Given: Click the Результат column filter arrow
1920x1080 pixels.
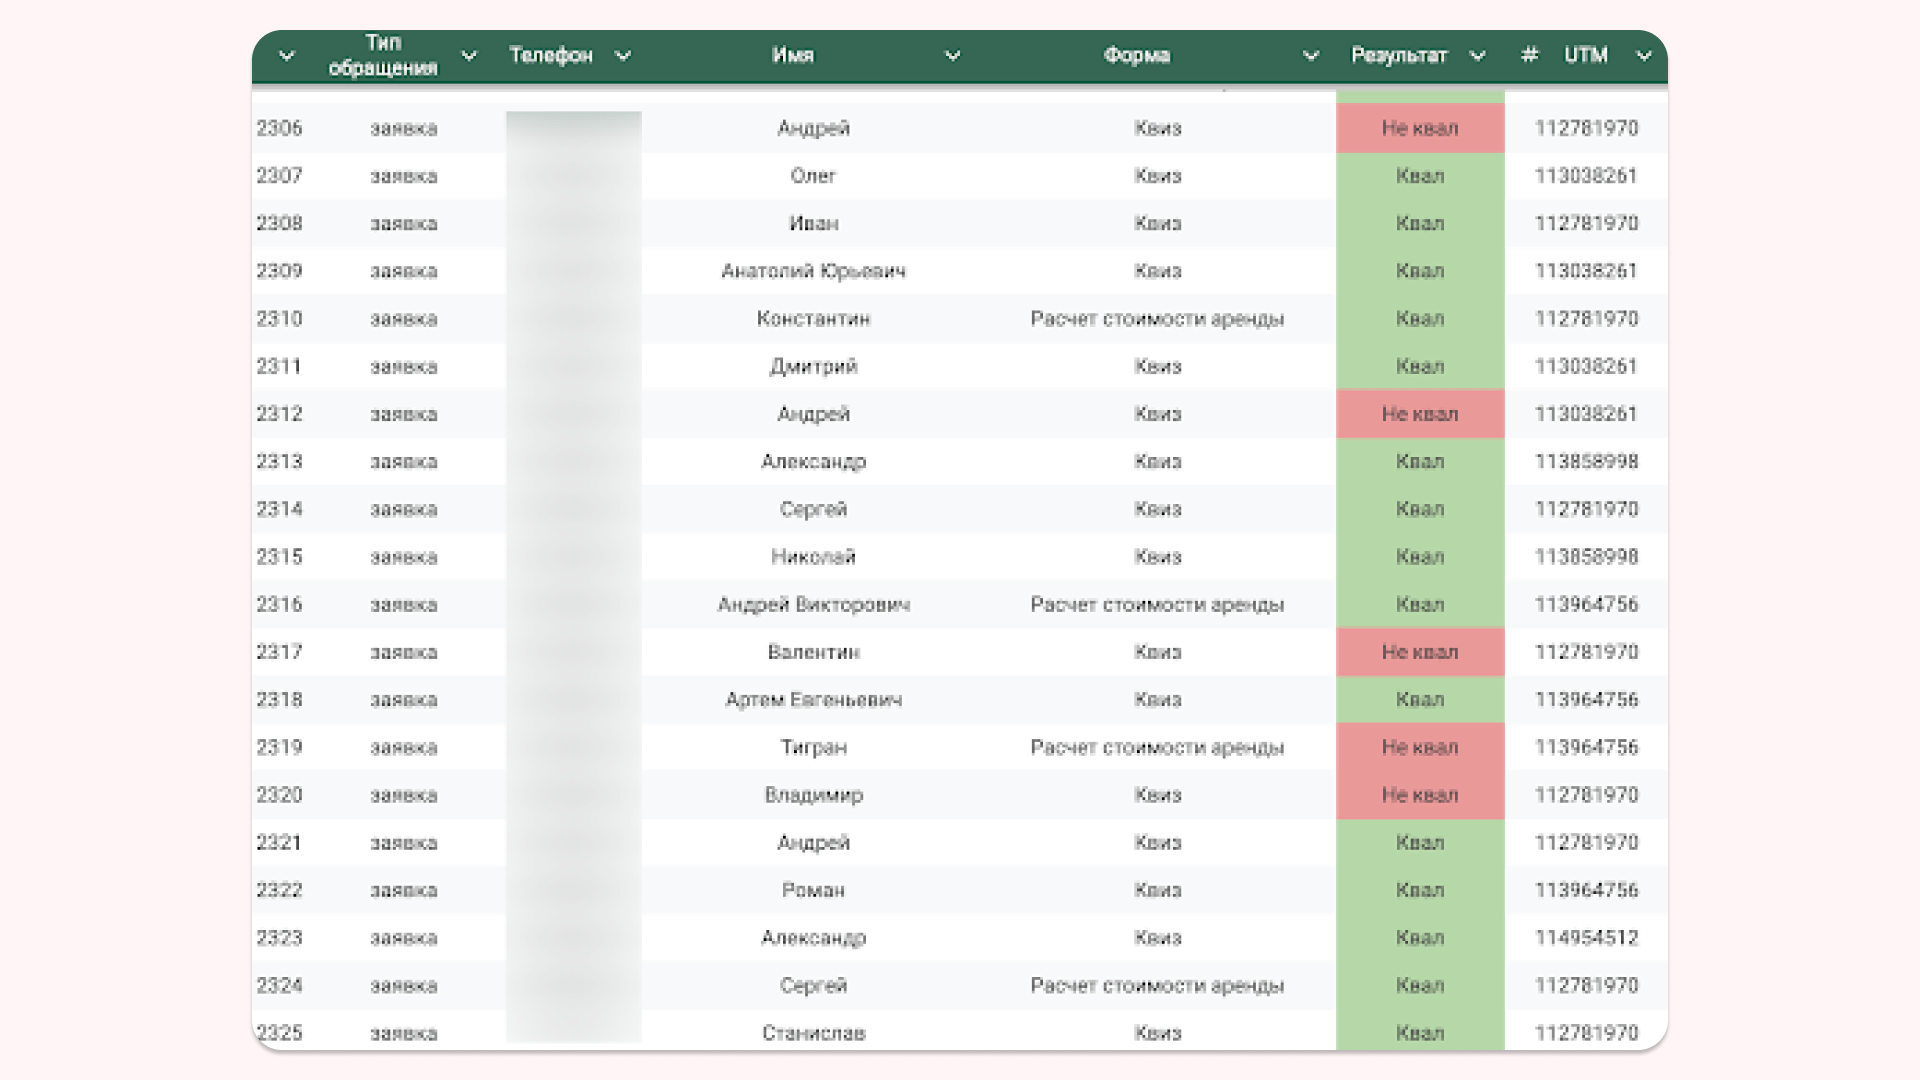Looking at the screenshot, I should (1477, 56).
